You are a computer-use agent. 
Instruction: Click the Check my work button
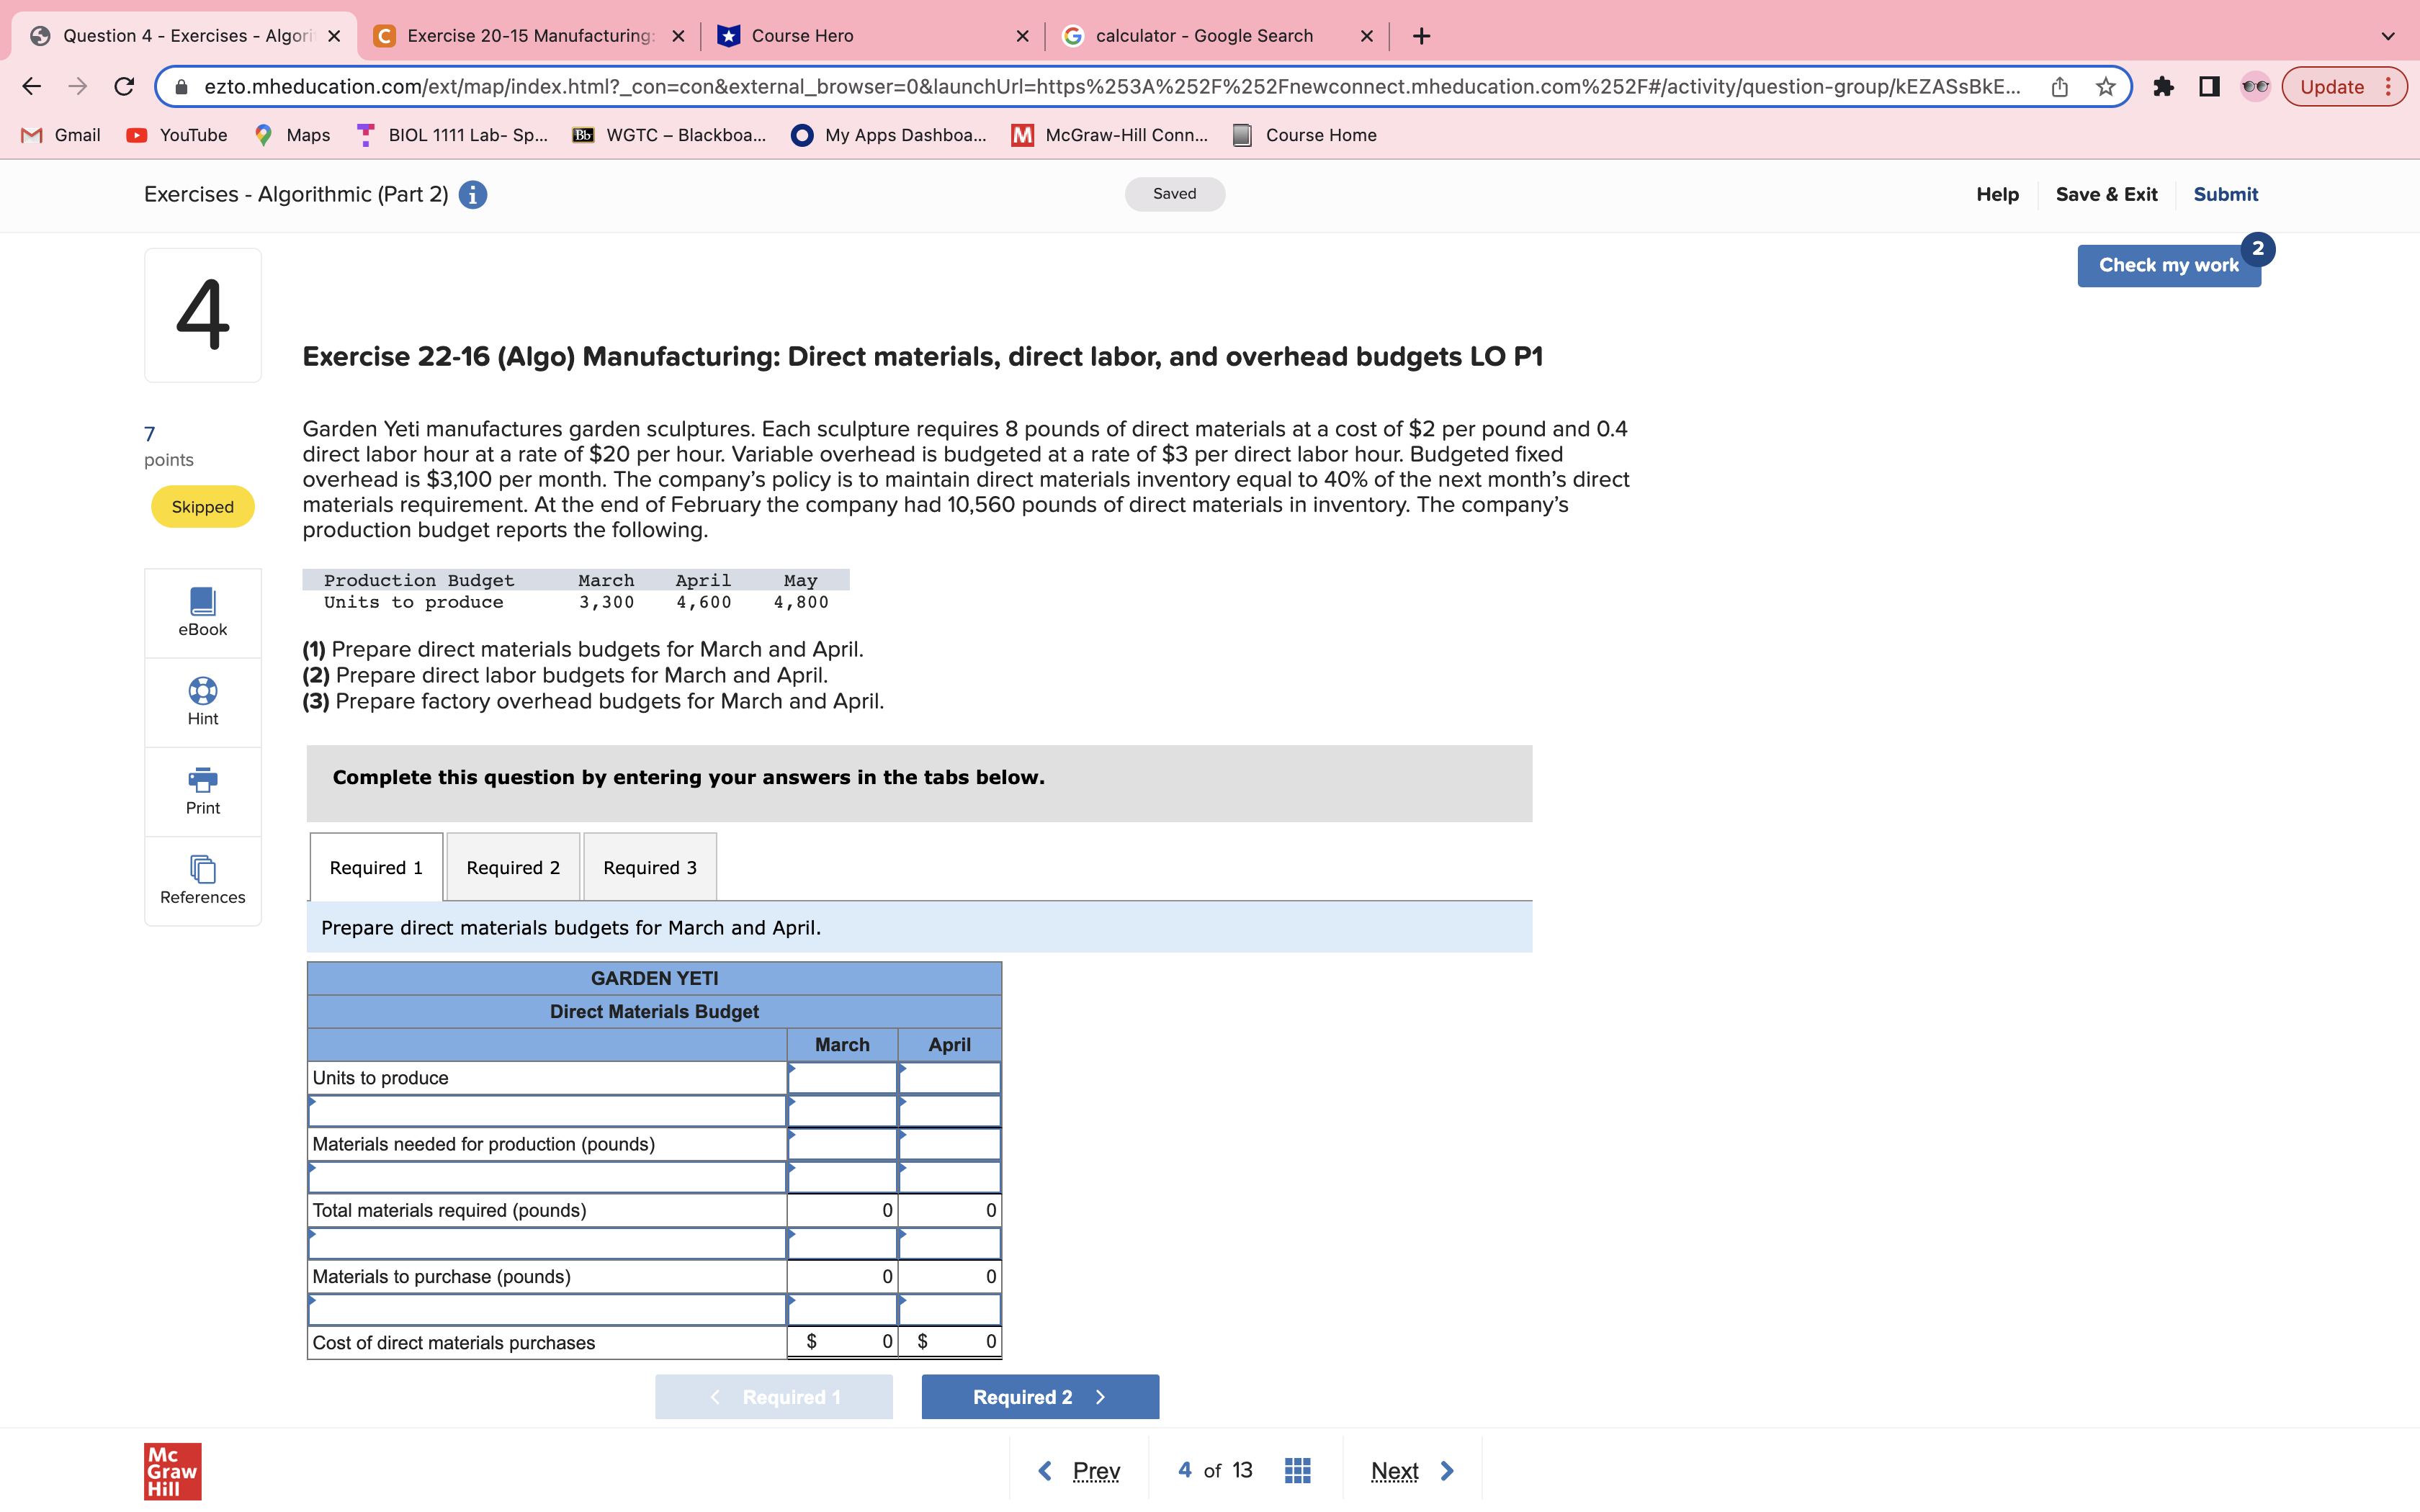pos(2168,265)
